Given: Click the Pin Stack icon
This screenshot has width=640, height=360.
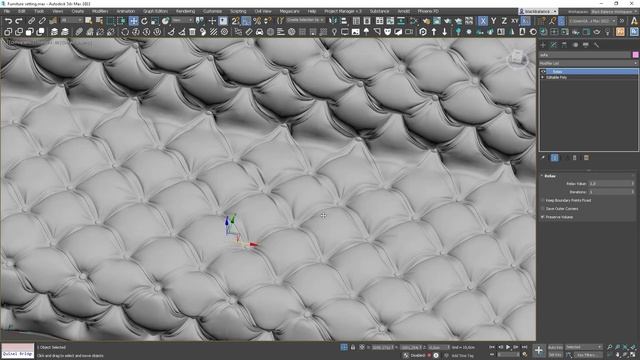Looking at the screenshot, I should (543, 158).
